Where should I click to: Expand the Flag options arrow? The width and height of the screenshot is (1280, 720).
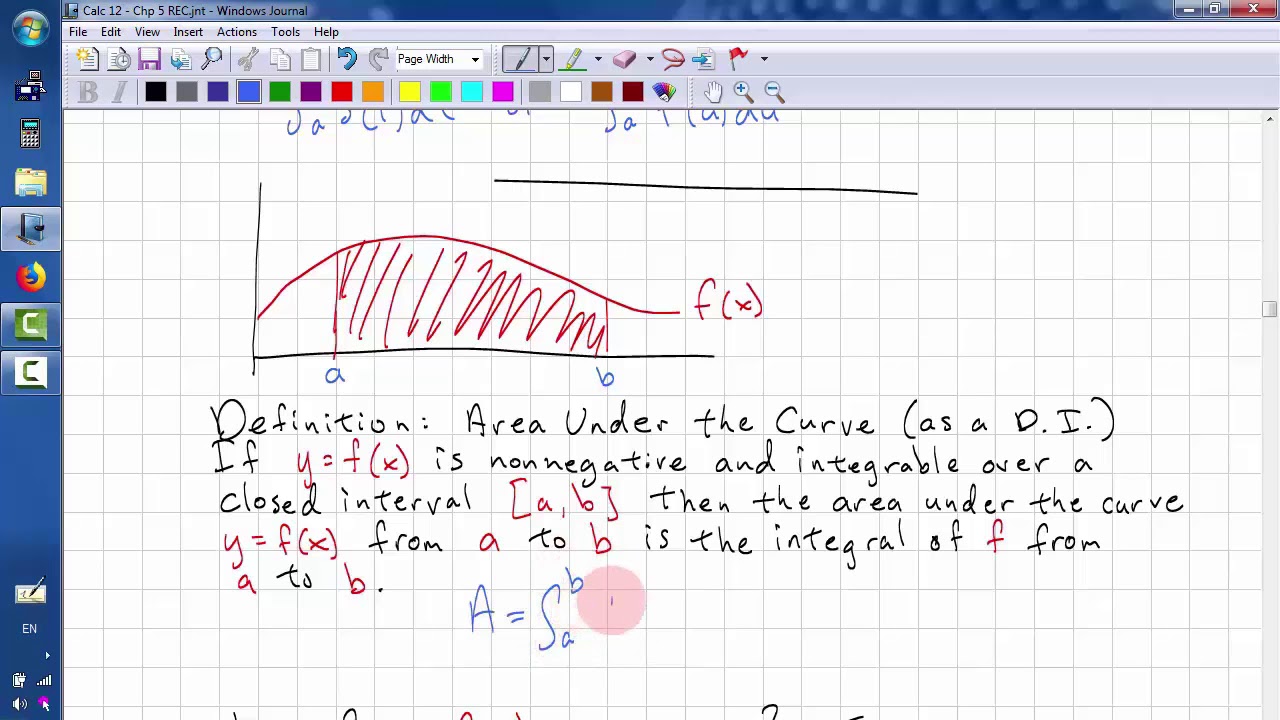coord(764,59)
